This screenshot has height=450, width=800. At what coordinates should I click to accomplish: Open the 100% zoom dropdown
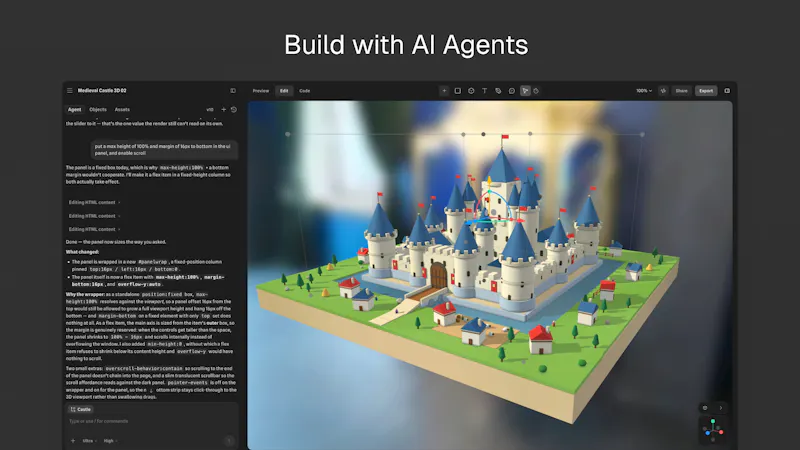click(x=644, y=91)
